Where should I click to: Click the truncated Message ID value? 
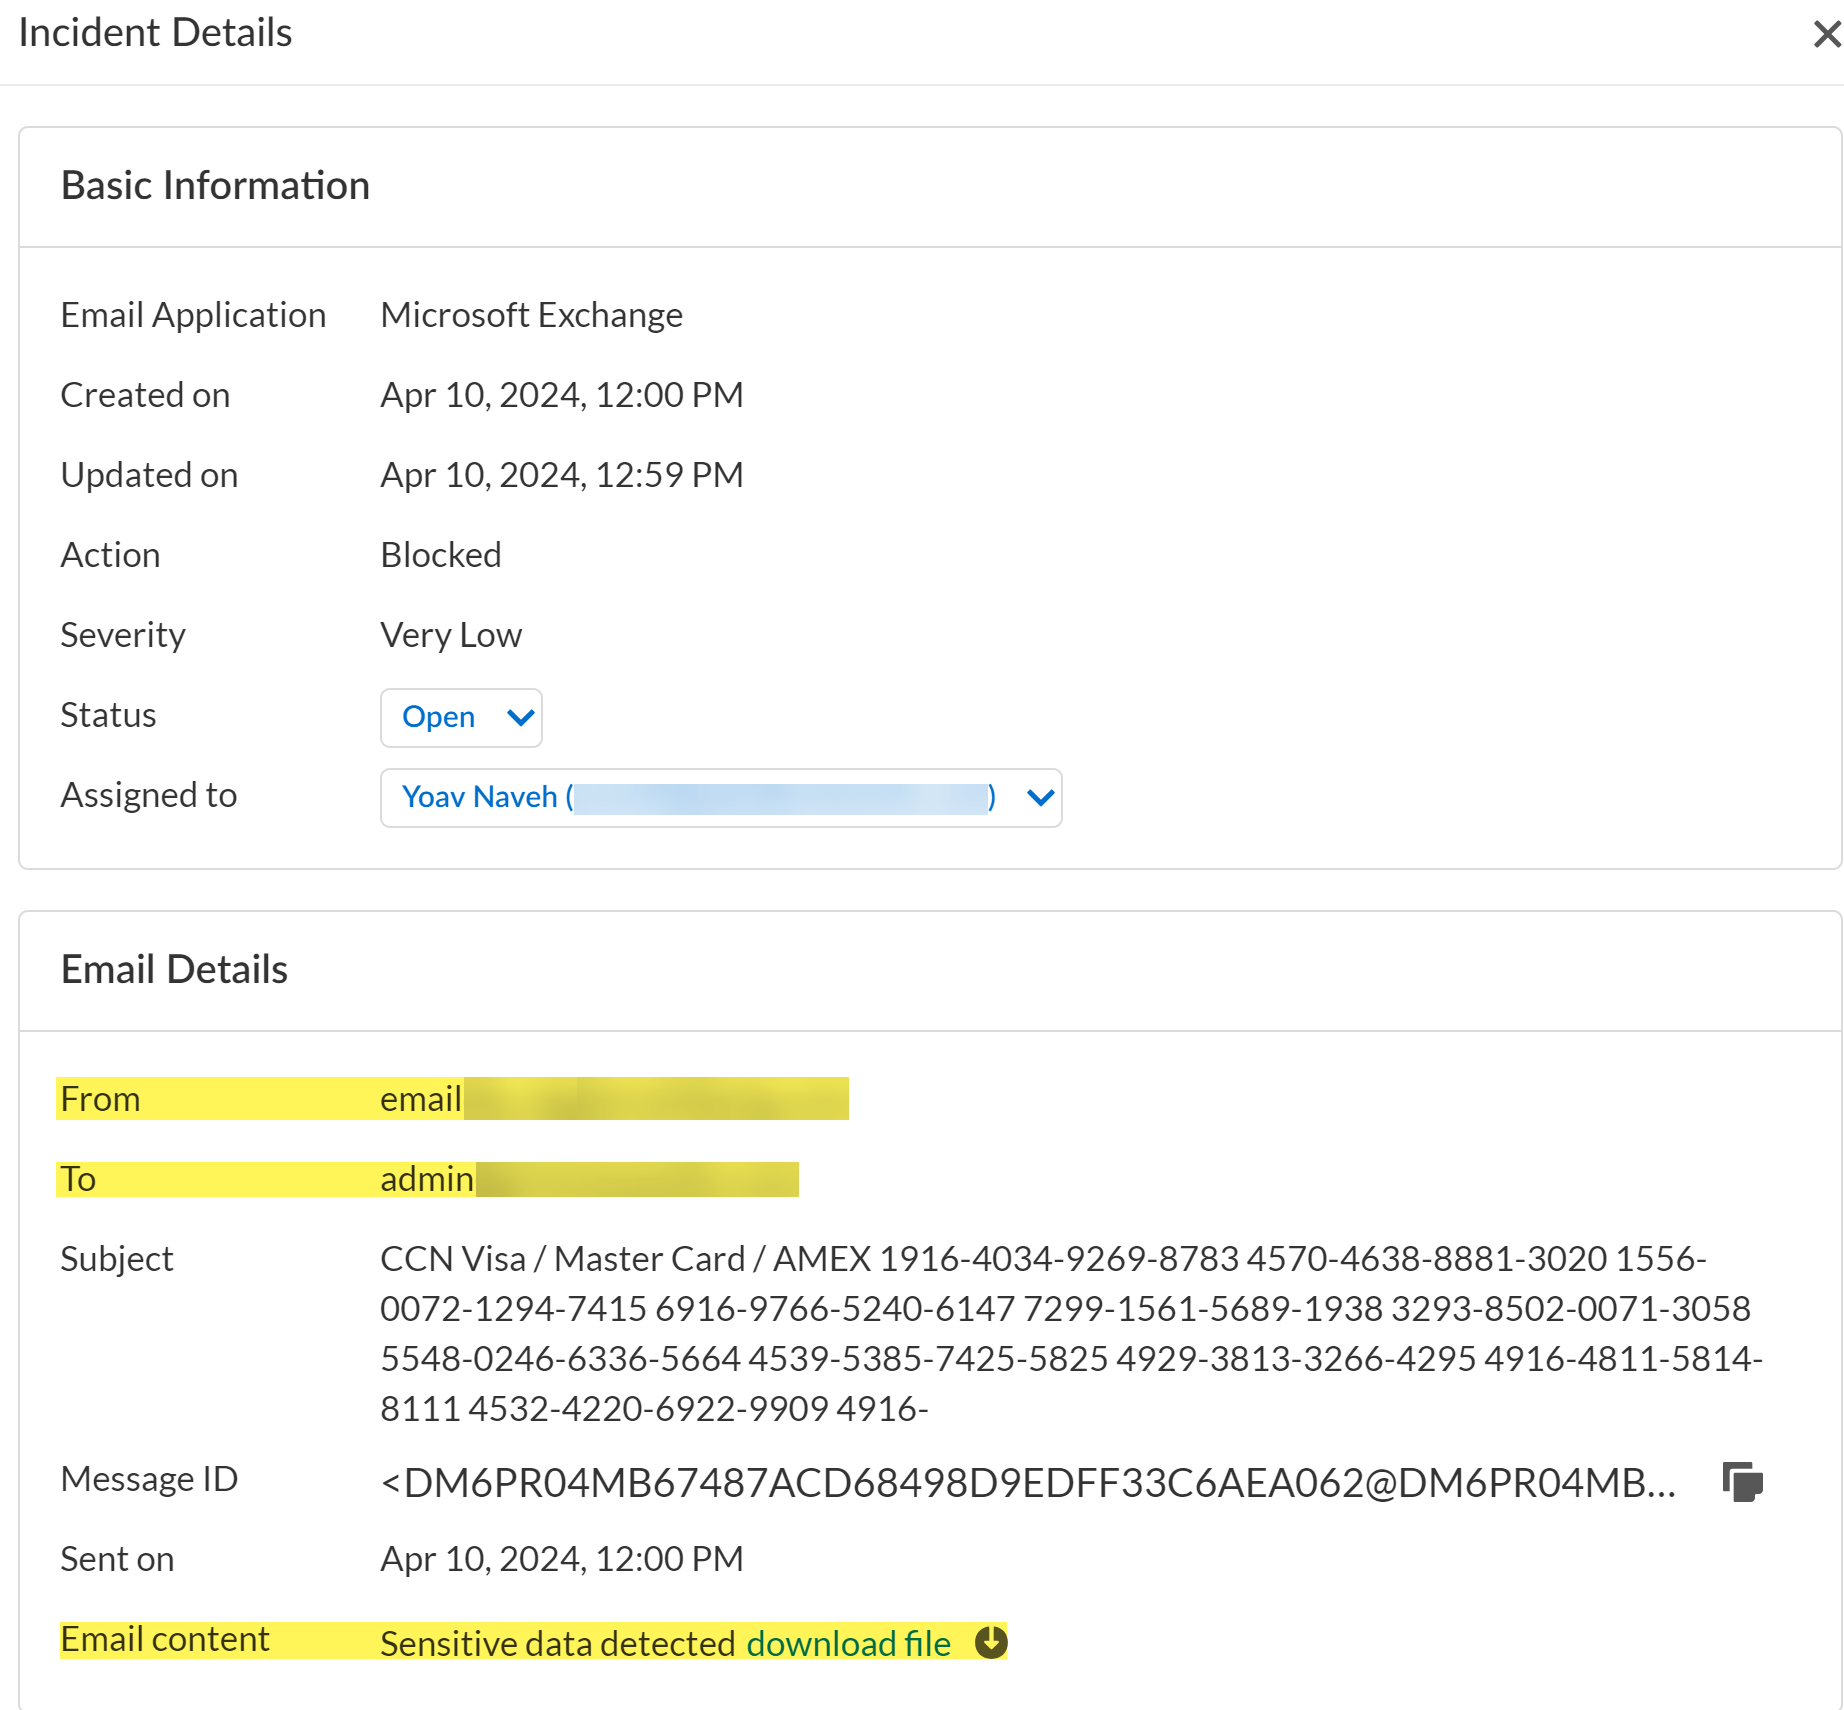1027,1482
